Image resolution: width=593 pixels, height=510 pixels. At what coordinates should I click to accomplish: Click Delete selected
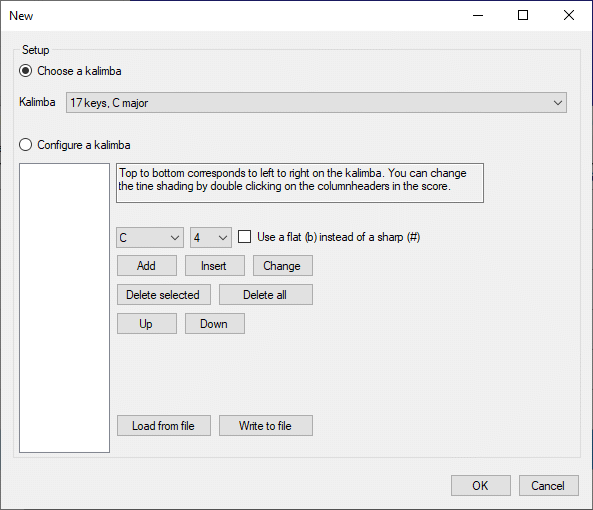164,295
